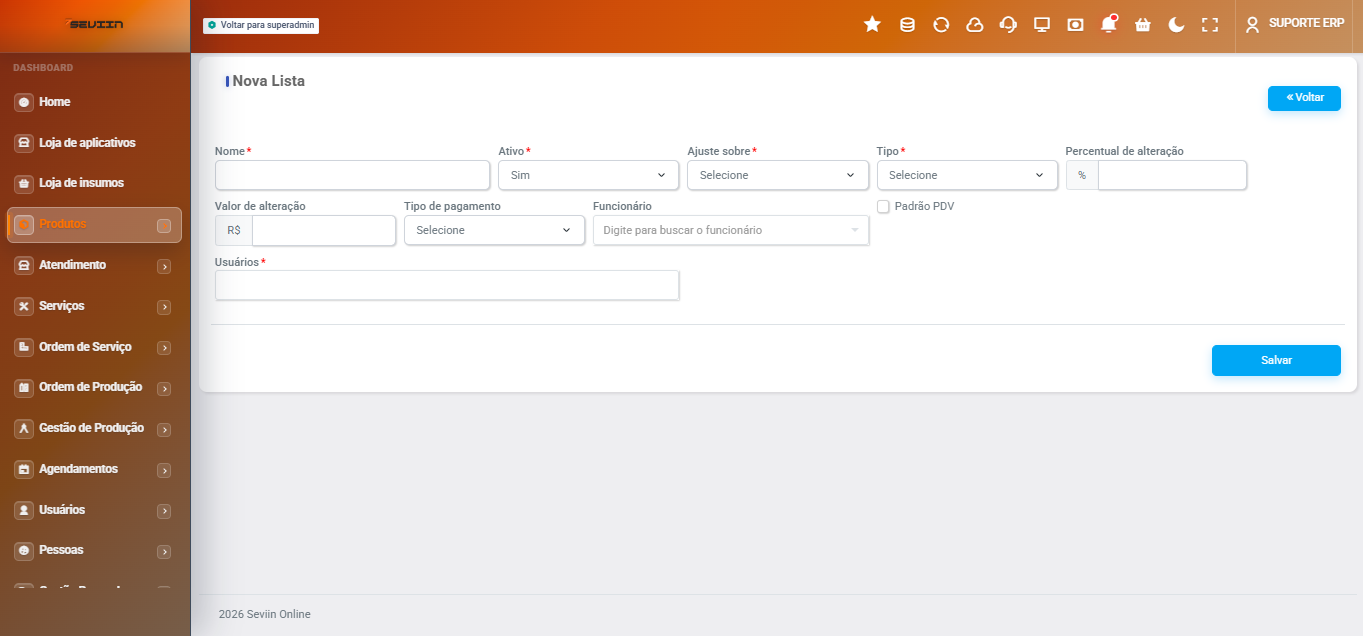Open the support headset icon

[x=1008, y=24]
